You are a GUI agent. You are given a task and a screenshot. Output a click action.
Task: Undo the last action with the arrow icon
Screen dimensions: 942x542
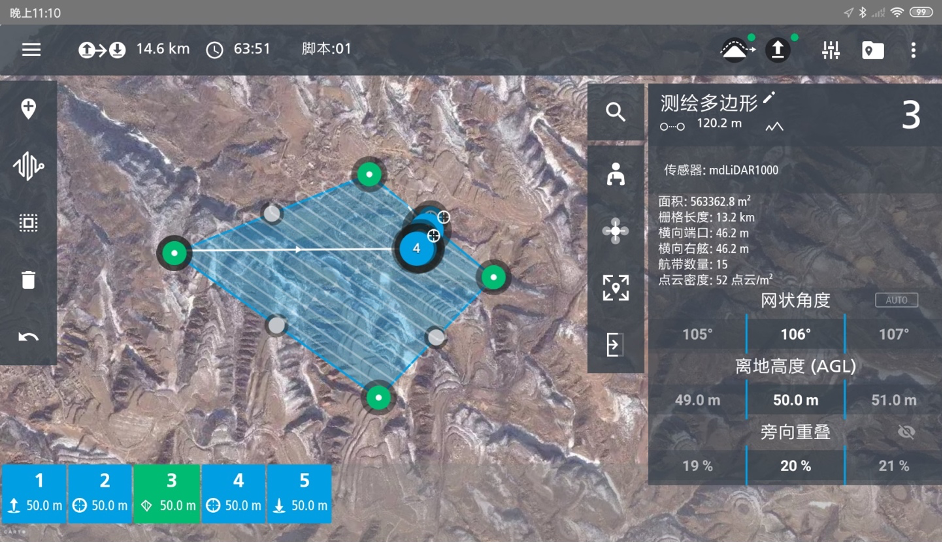28,336
